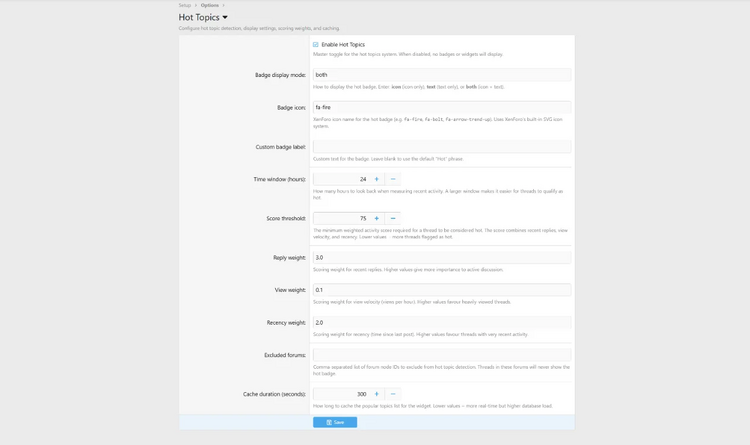Toggle the Enable Hot Topics checkbox
This screenshot has height=445, width=750.
point(316,45)
